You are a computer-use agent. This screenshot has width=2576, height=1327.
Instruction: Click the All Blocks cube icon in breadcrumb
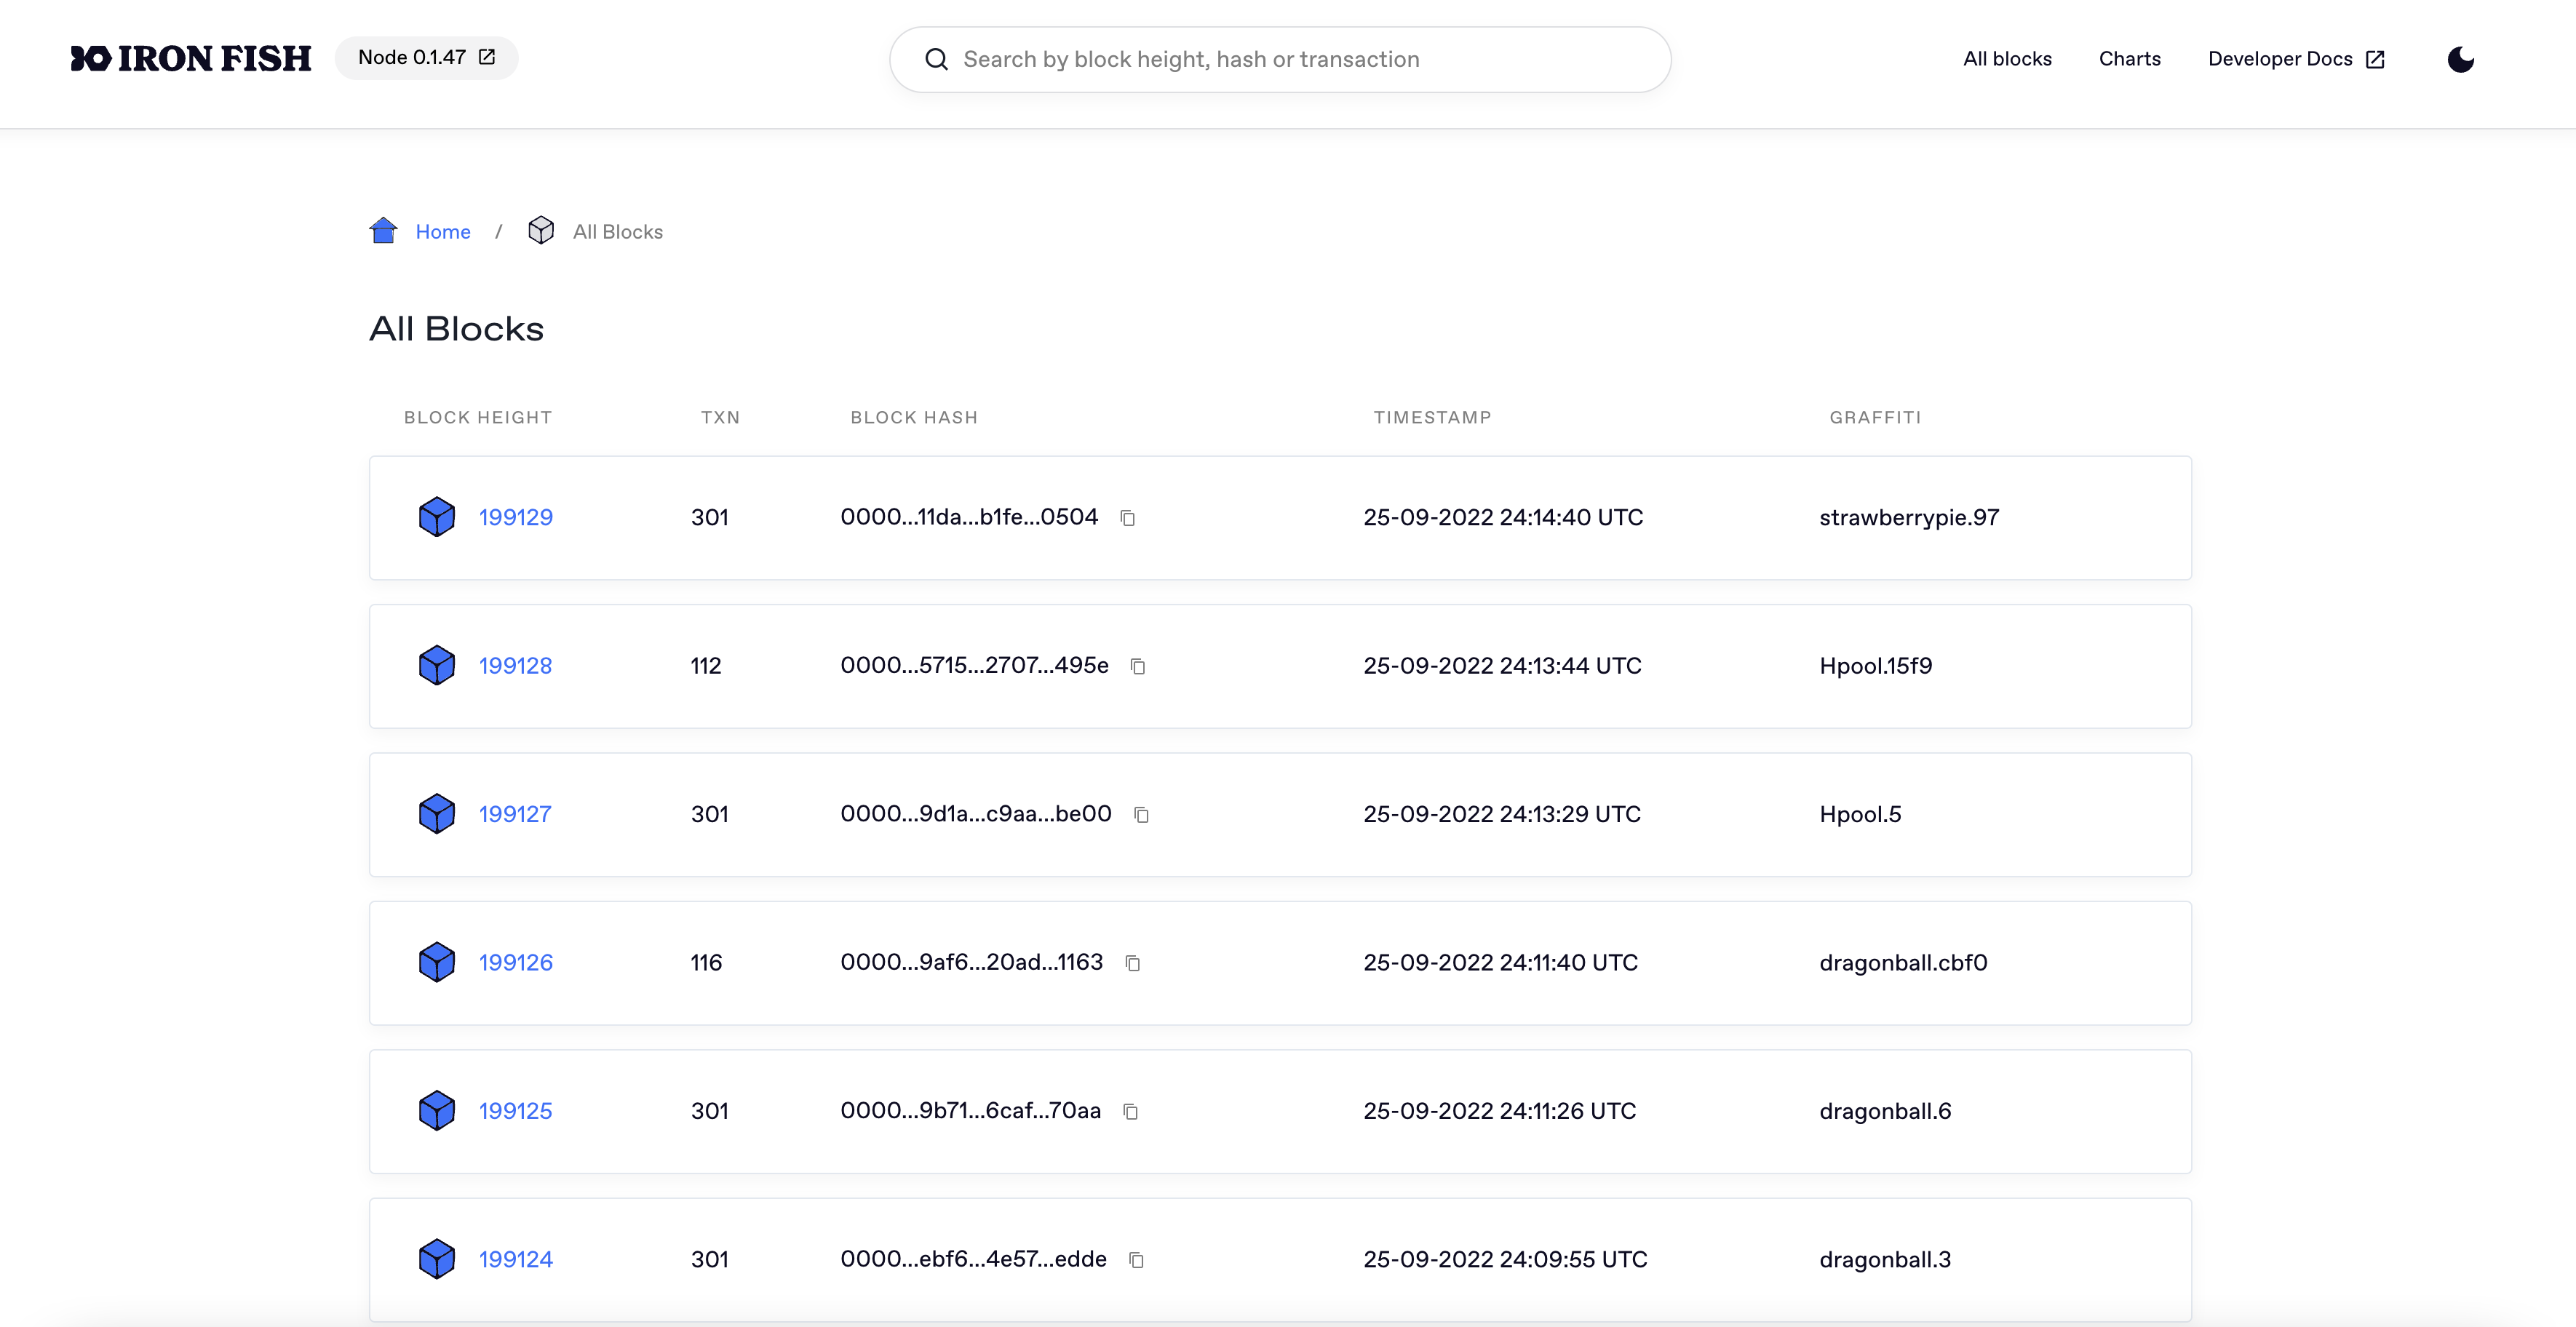click(x=541, y=230)
